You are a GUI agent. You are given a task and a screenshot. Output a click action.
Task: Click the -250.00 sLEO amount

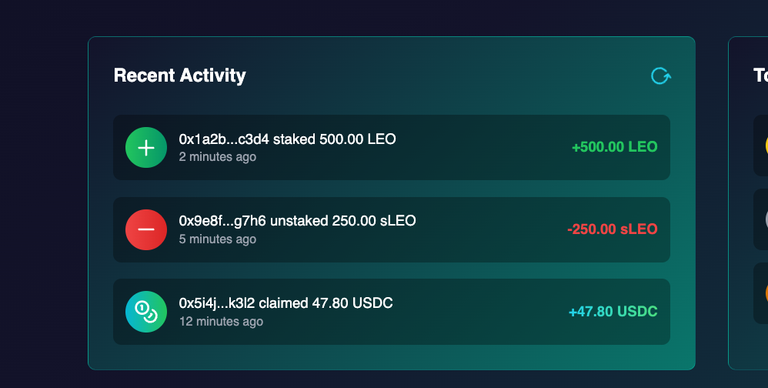[612, 229]
